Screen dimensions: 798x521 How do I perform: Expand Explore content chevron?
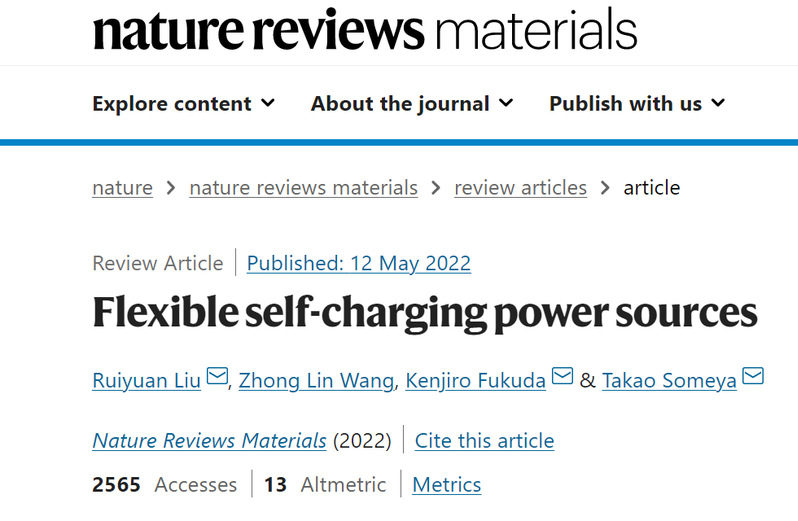[x=268, y=103]
